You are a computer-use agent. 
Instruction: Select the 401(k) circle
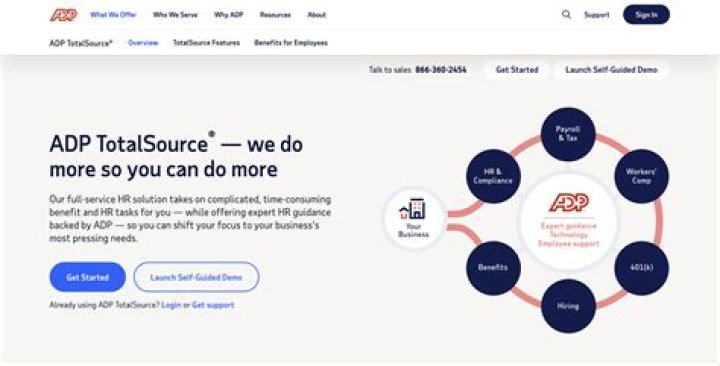click(641, 268)
